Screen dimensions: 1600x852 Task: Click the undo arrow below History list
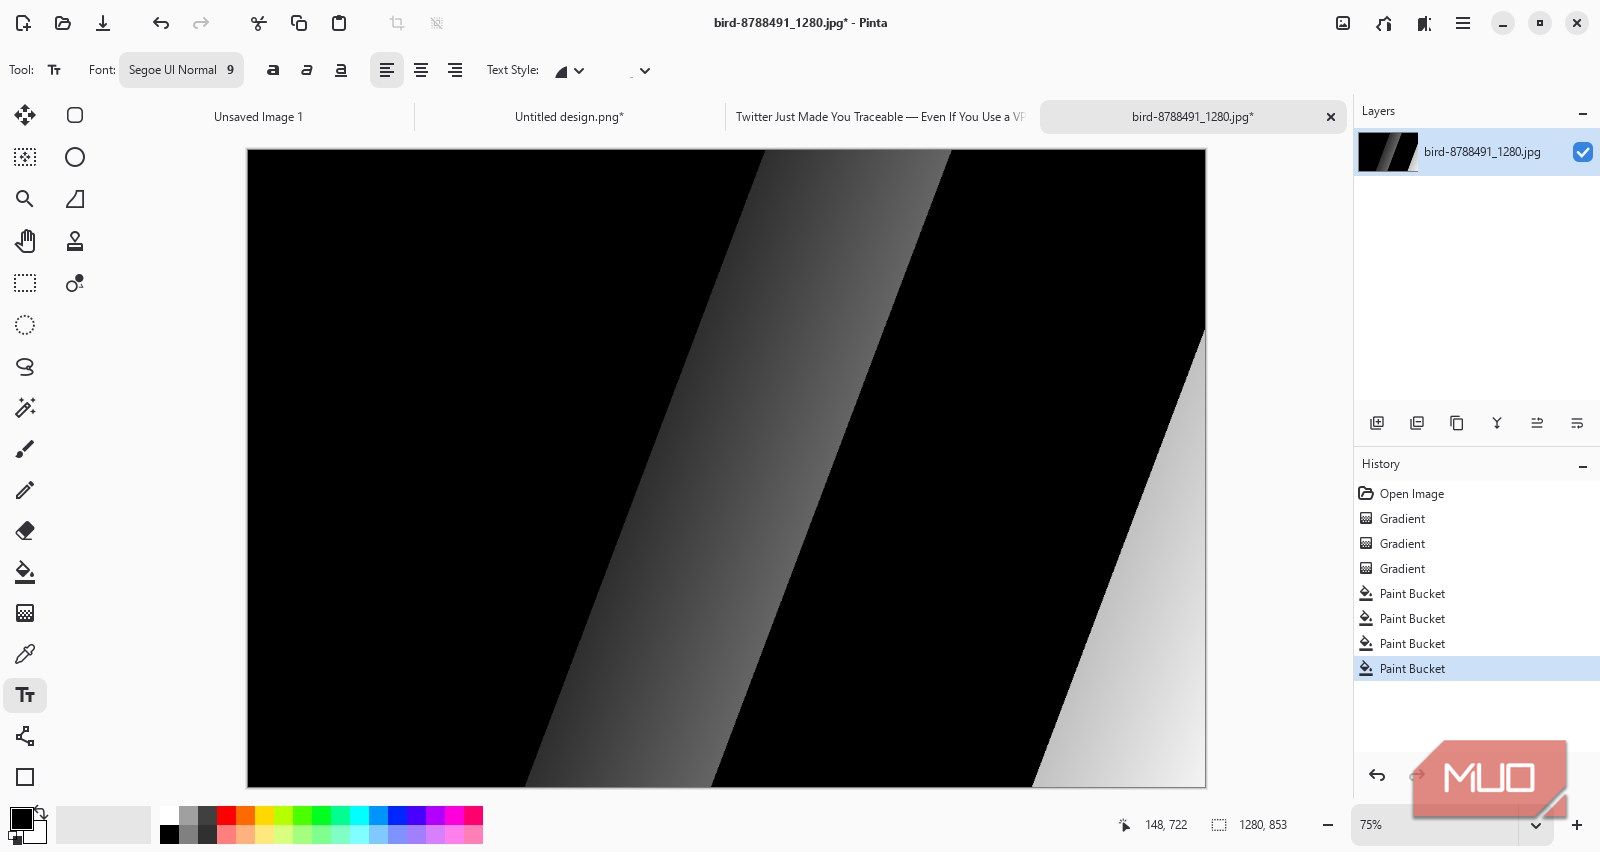1377,775
